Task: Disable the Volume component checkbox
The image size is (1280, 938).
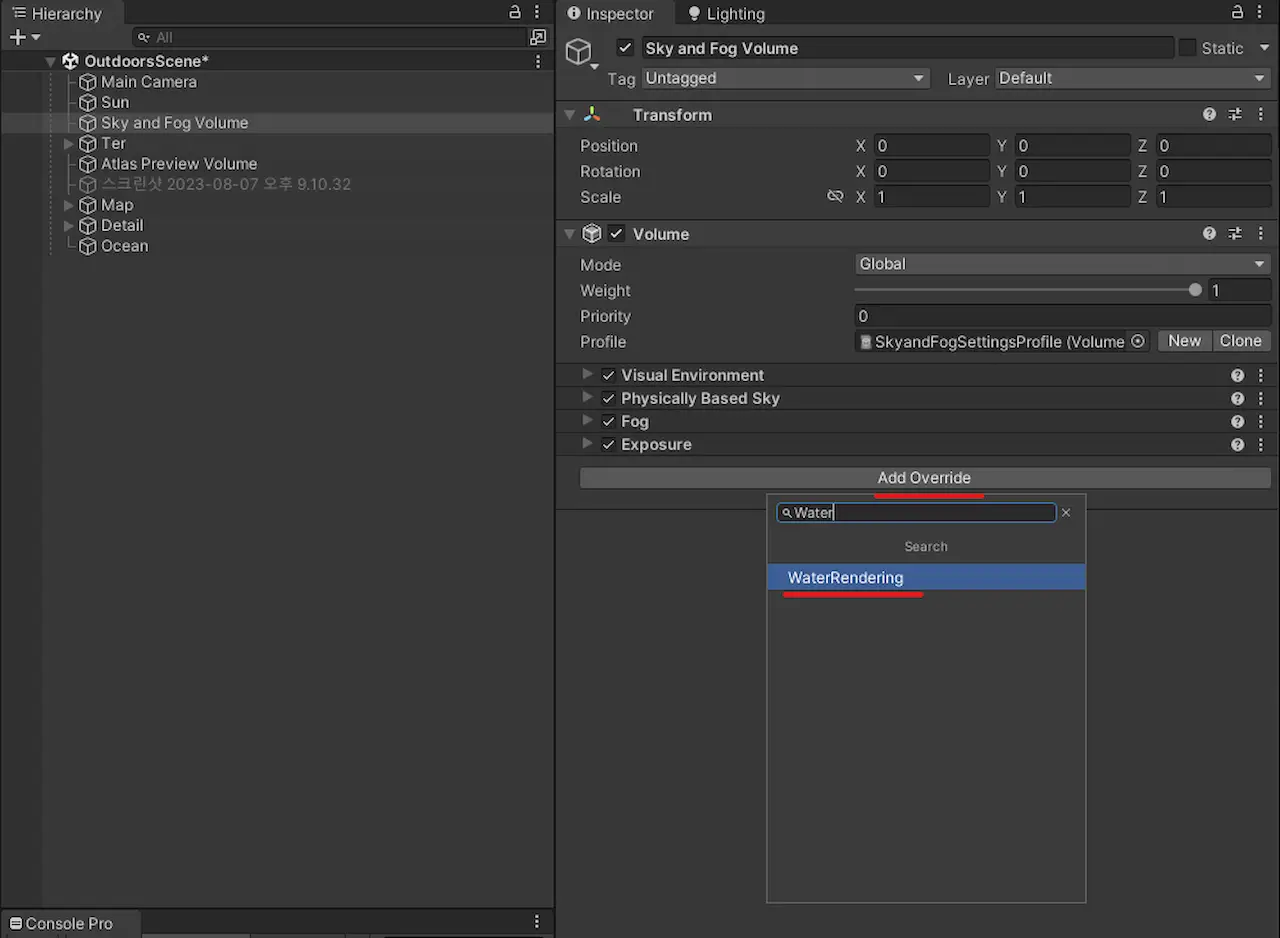Action: [616, 234]
